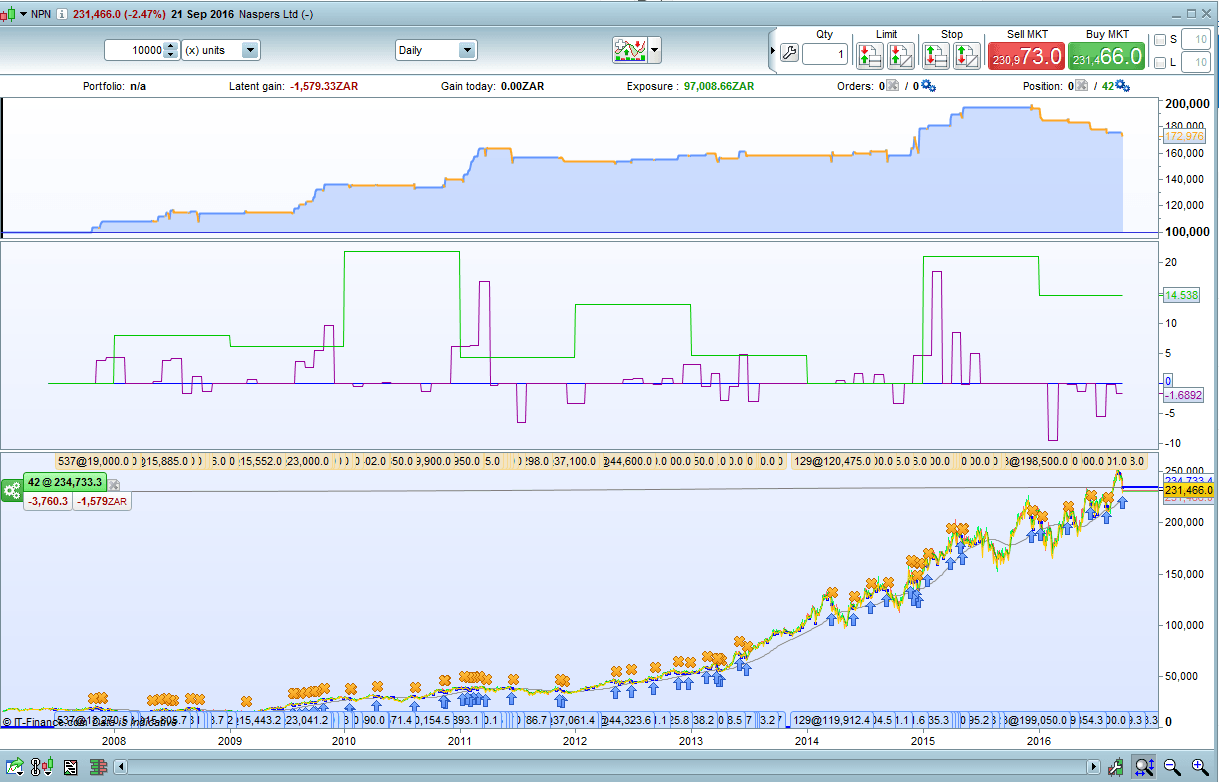This screenshot has height=782, width=1219.
Task: Click the wrench trading settings icon
Action: coord(788,54)
